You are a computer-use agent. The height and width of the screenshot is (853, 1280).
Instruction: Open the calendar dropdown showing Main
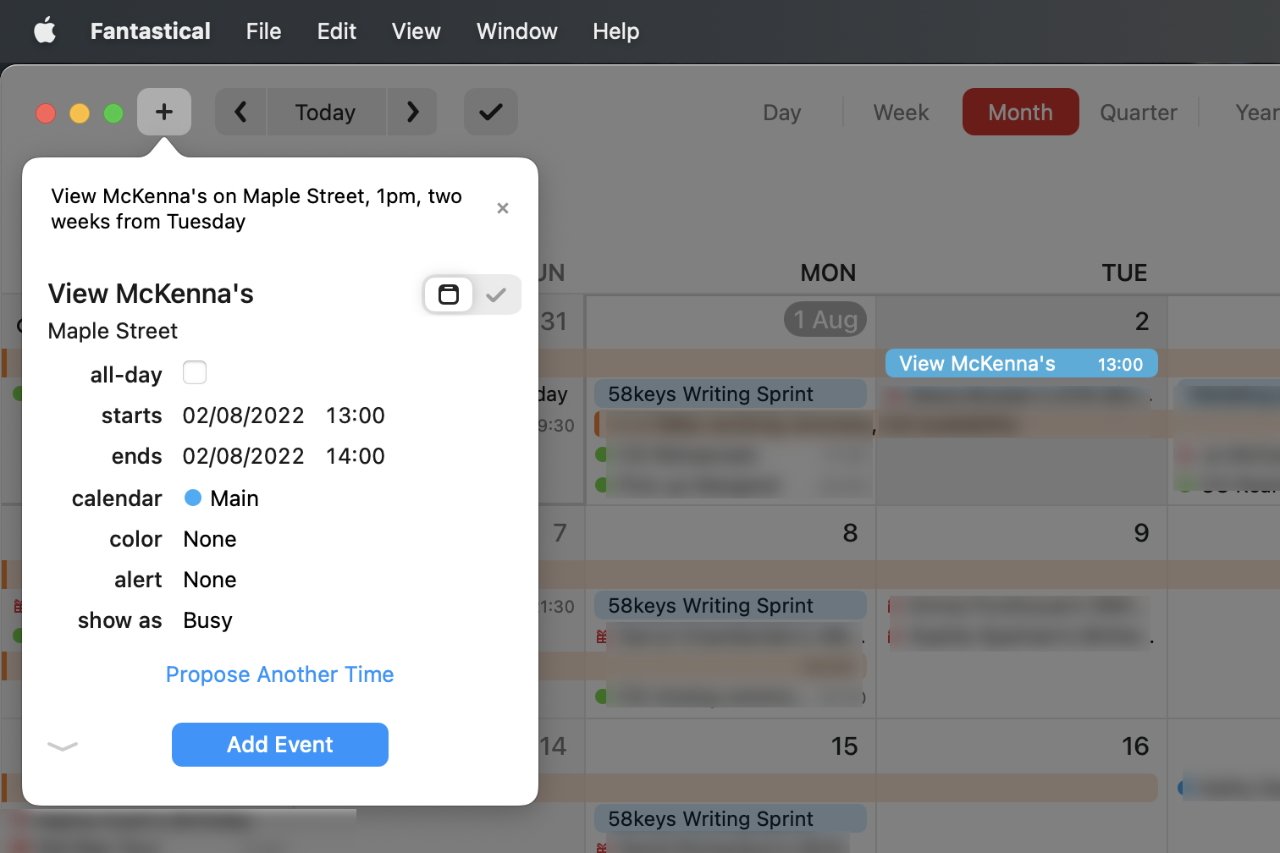(x=221, y=498)
